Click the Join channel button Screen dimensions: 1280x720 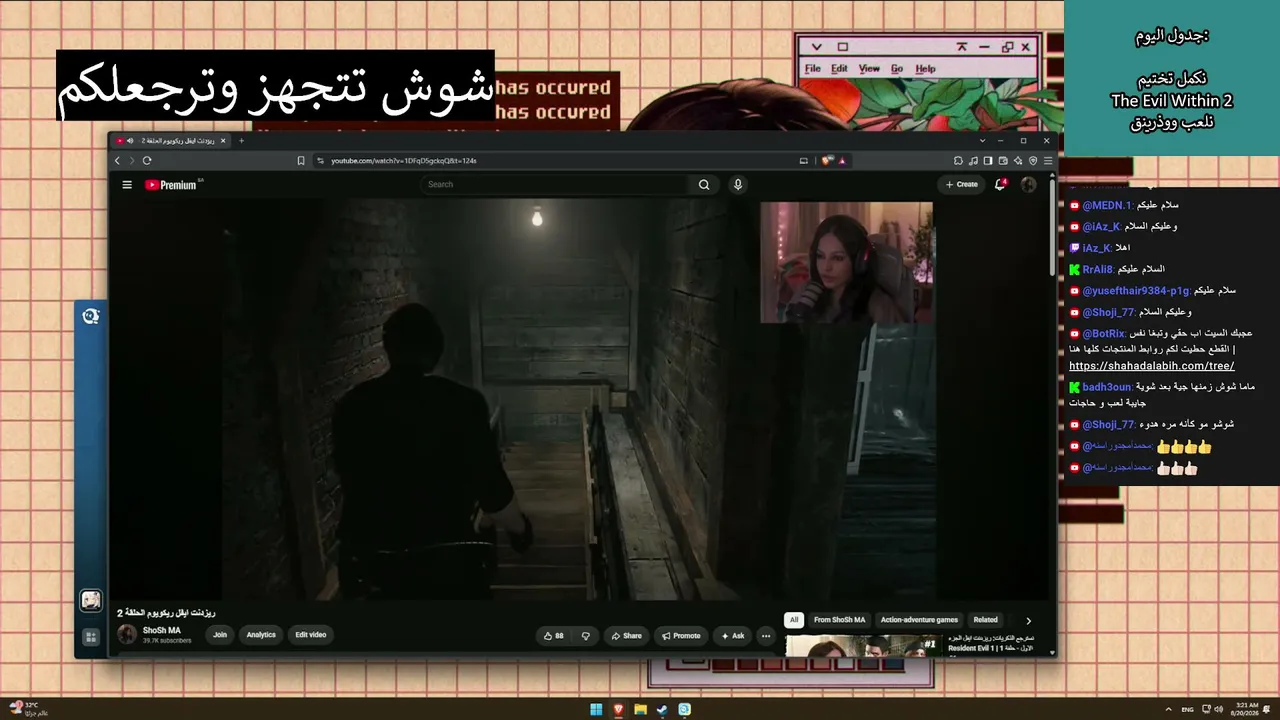[x=220, y=635]
